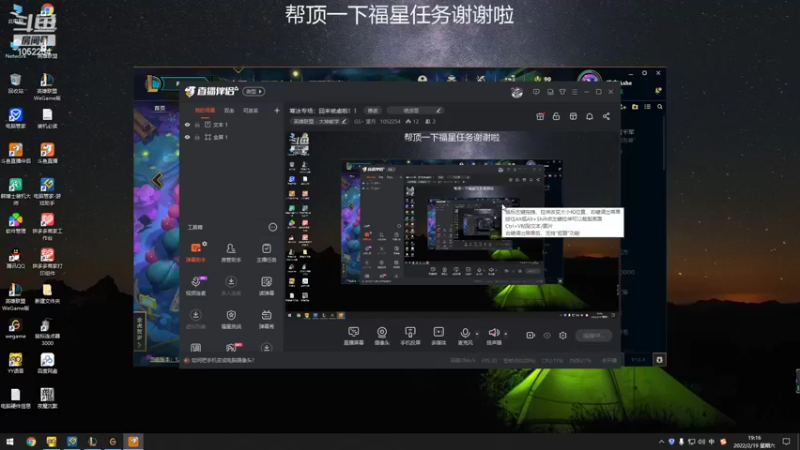Open Chrome from the taskbar
Image resolution: width=800 pixels, height=450 pixels.
click(x=31, y=441)
